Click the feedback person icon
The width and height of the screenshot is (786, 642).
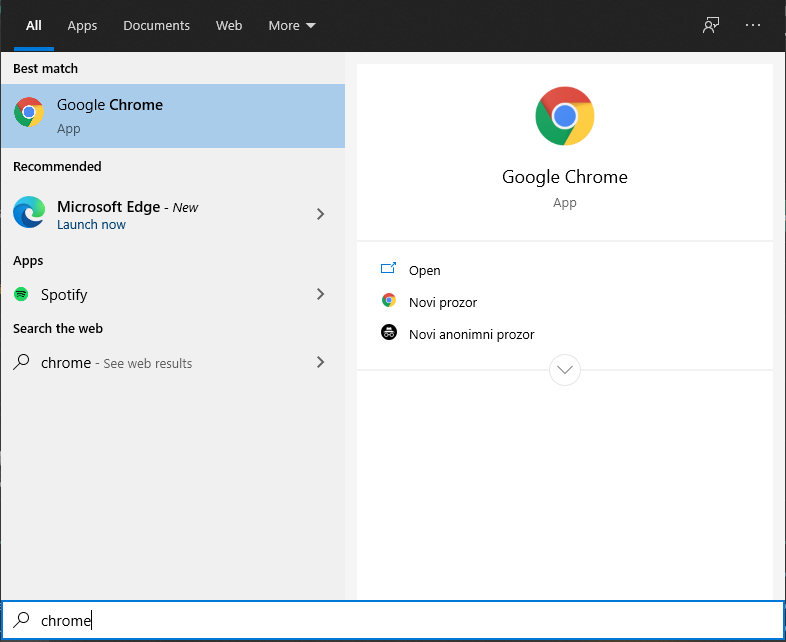710,25
